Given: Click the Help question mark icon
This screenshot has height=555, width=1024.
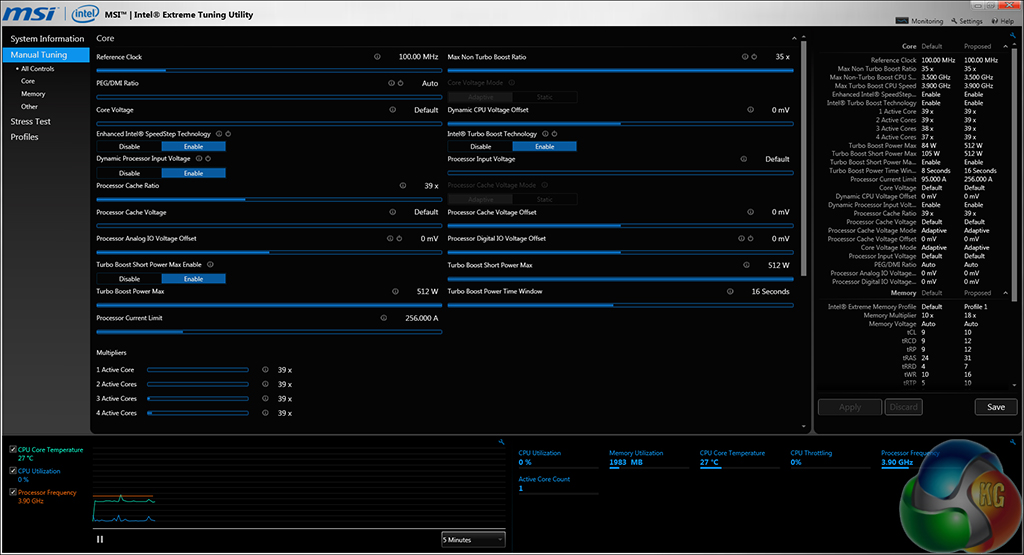Looking at the screenshot, I should 994,21.
